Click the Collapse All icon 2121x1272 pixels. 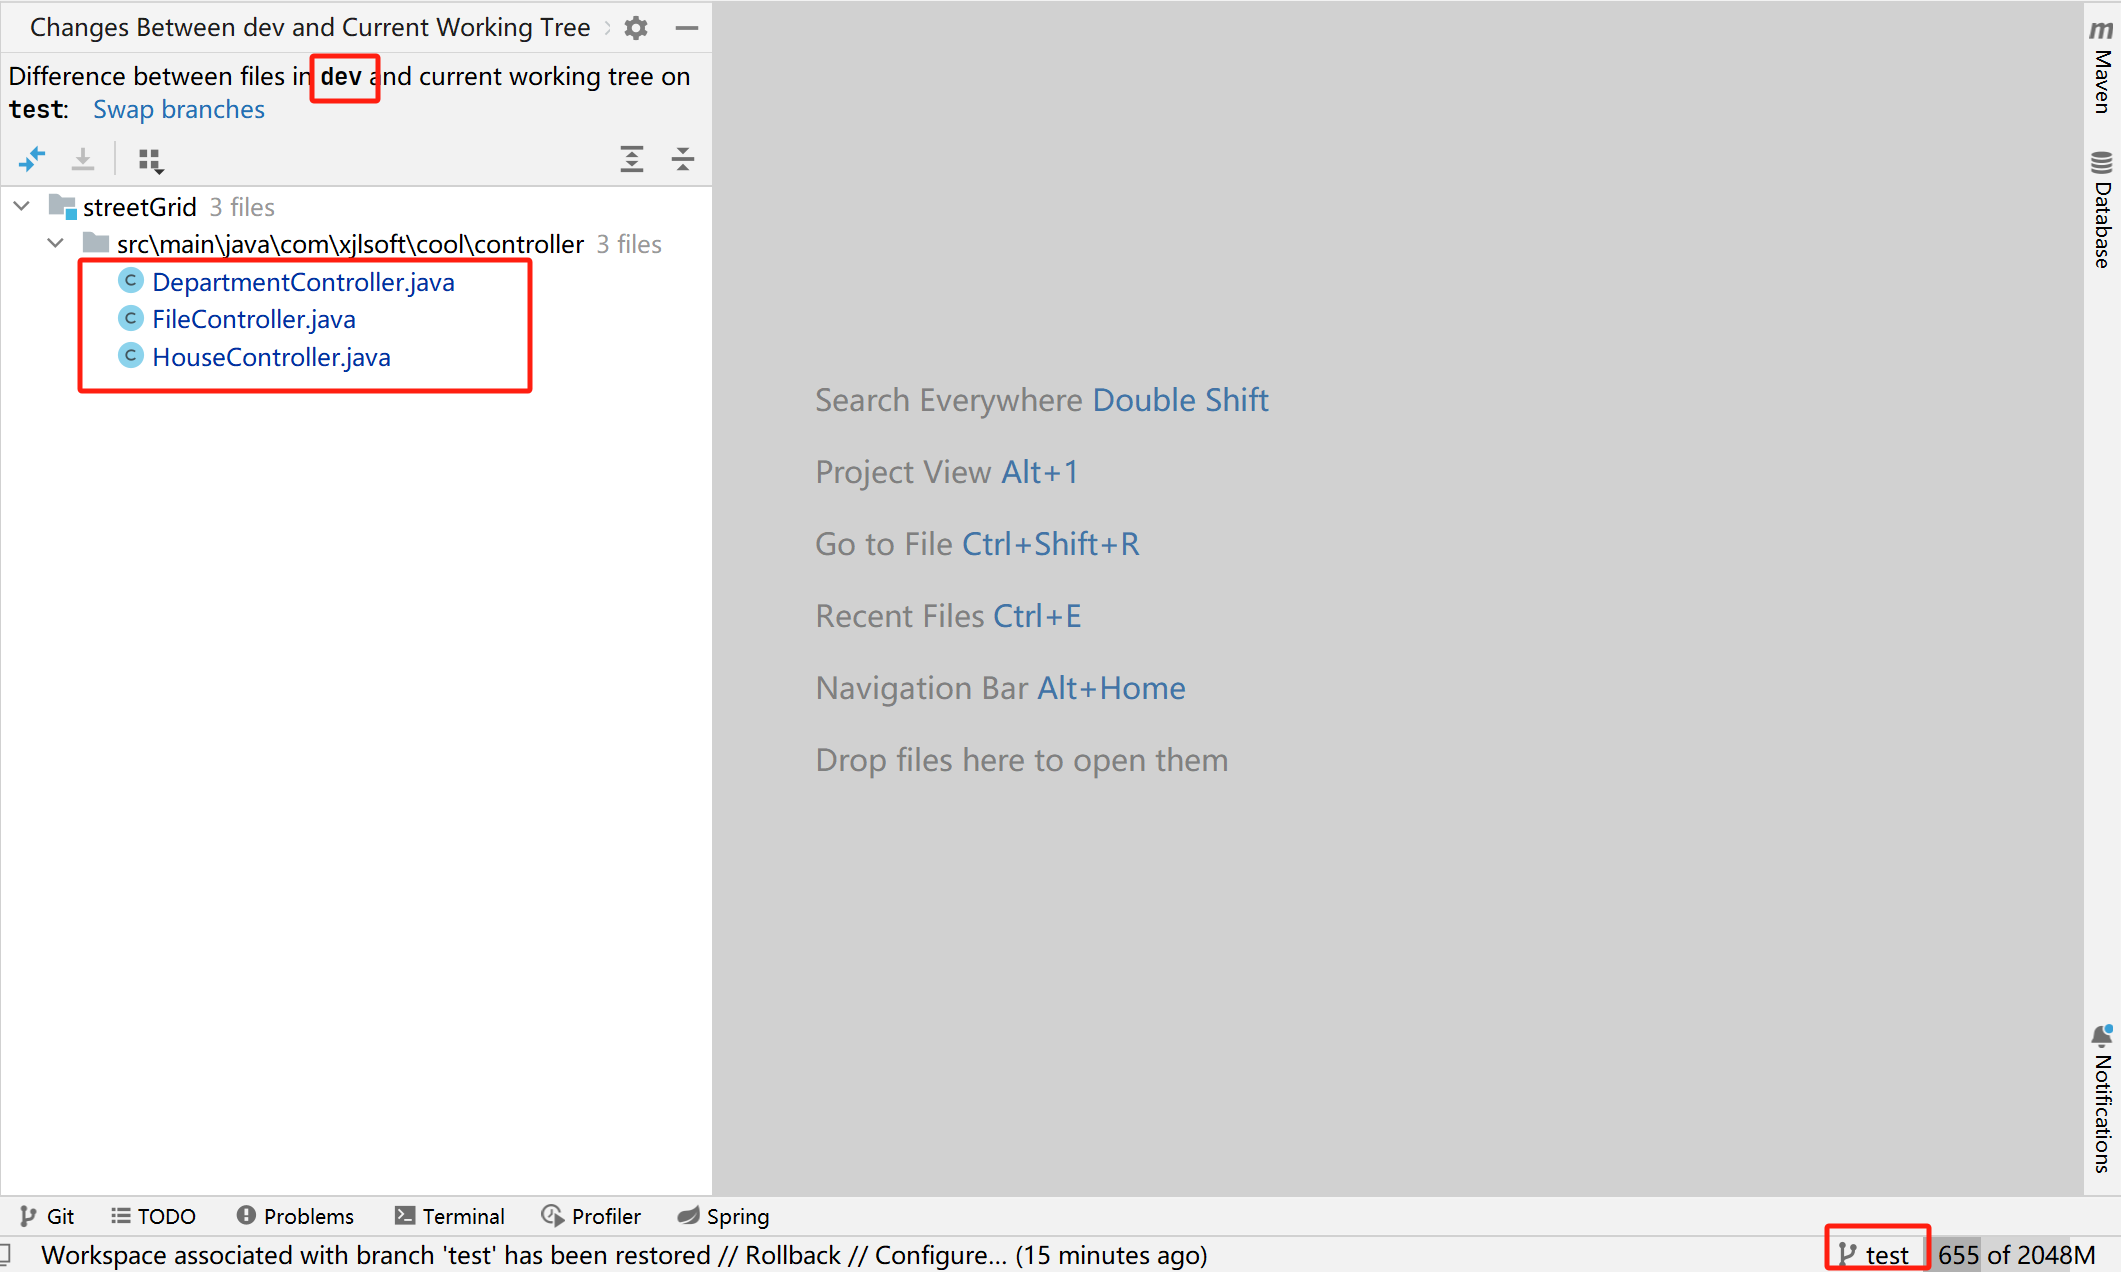683,159
